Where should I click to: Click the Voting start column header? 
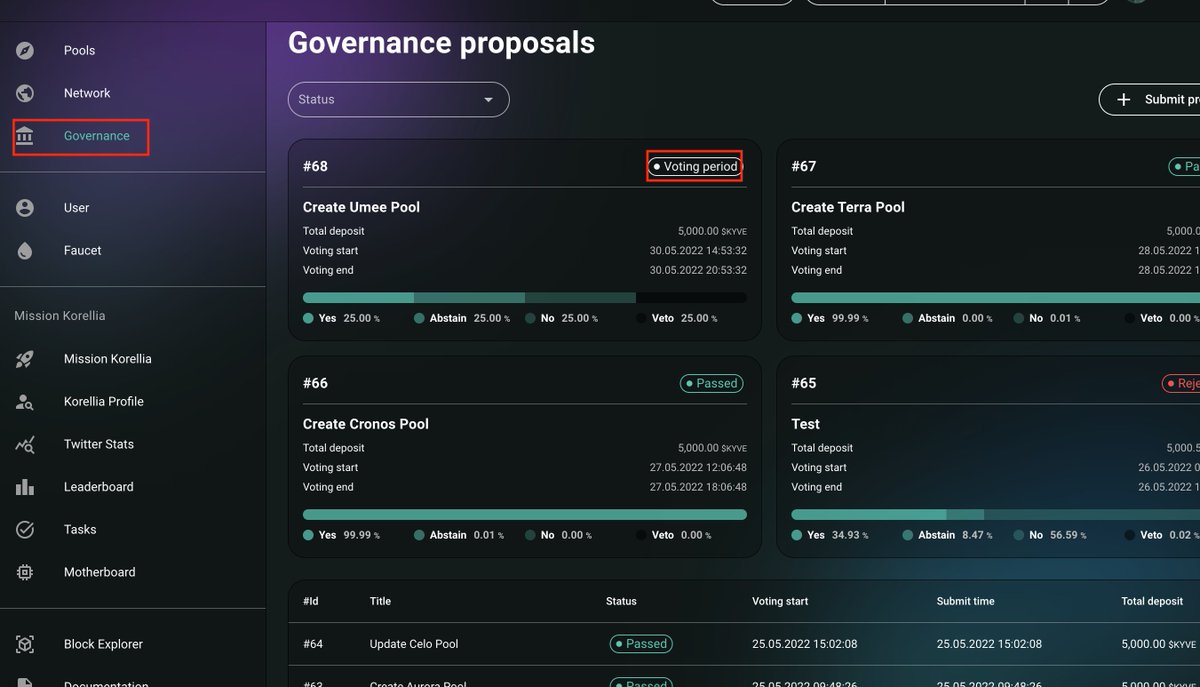pyautogui.click(x=780, y=601)
